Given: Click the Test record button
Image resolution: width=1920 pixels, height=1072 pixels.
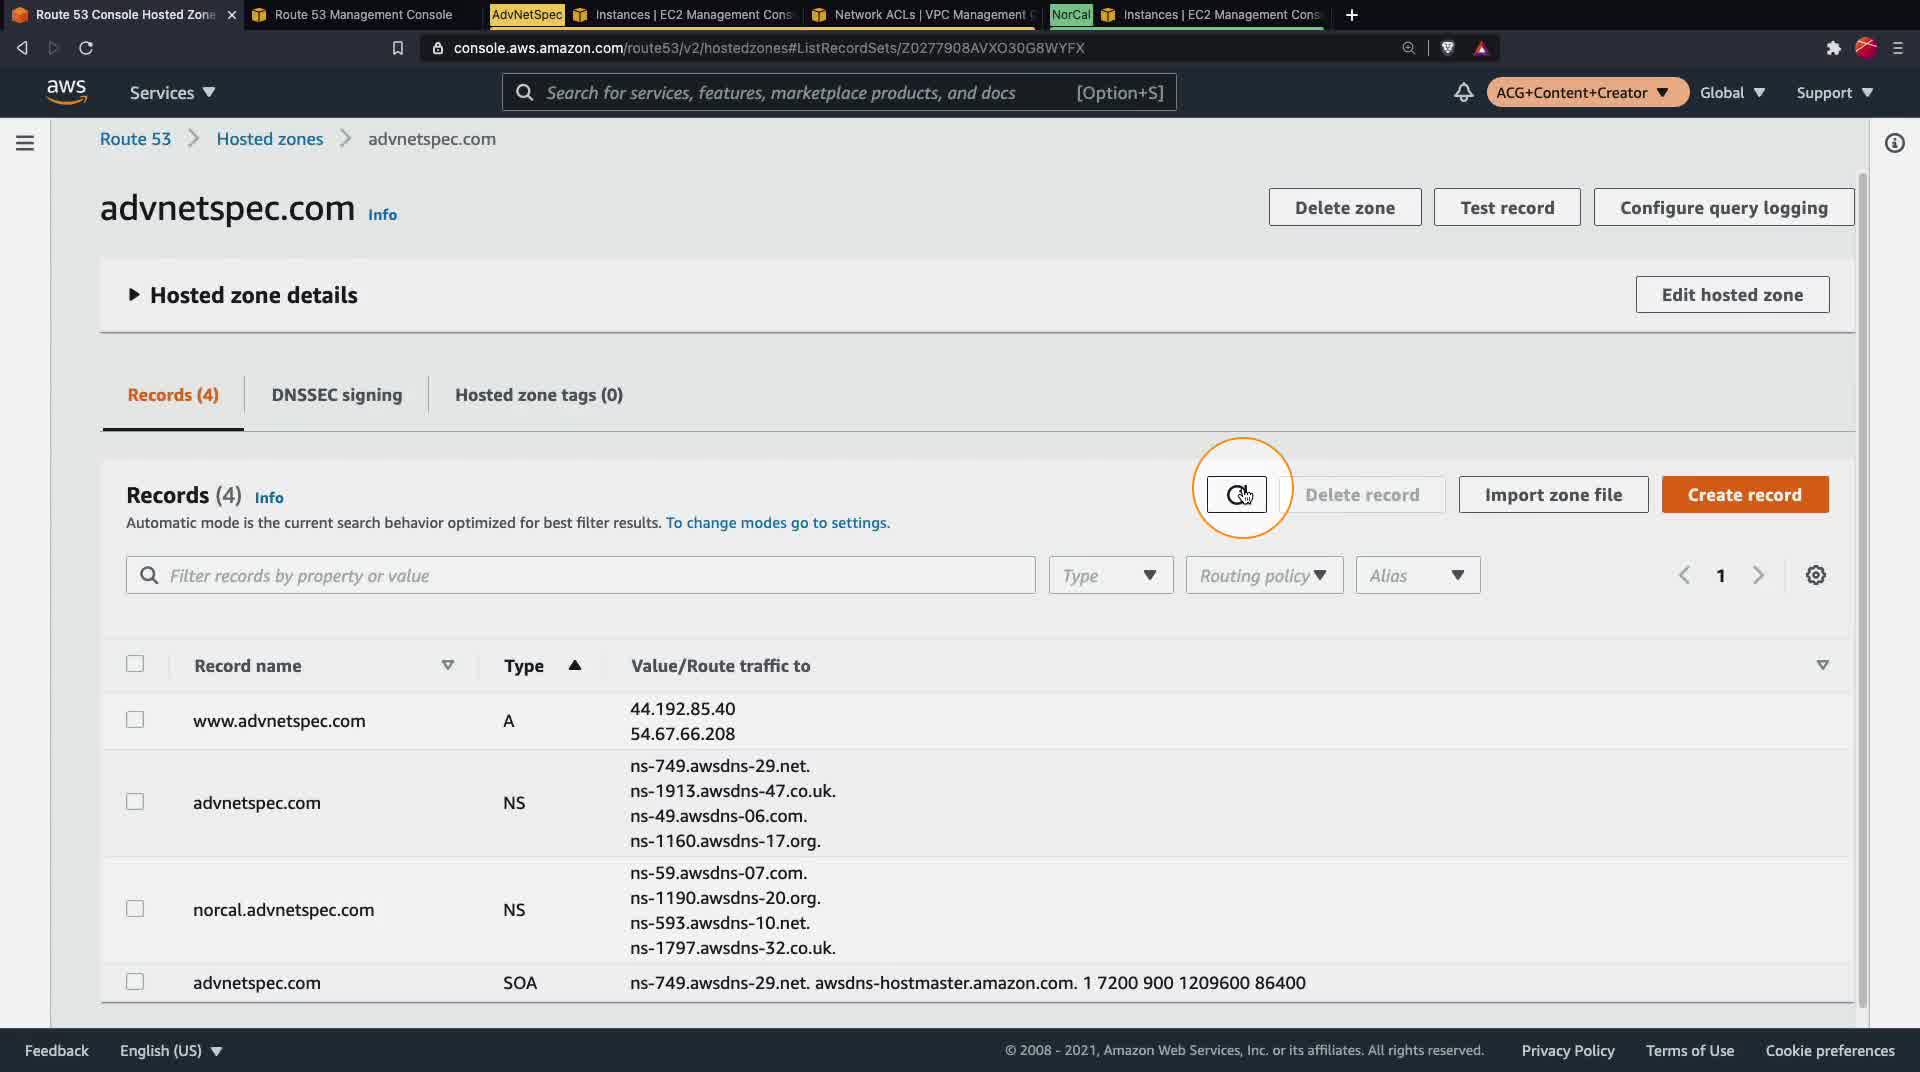Looking at the screenshot, I should pyautogui.click(x=1507, y=207).
